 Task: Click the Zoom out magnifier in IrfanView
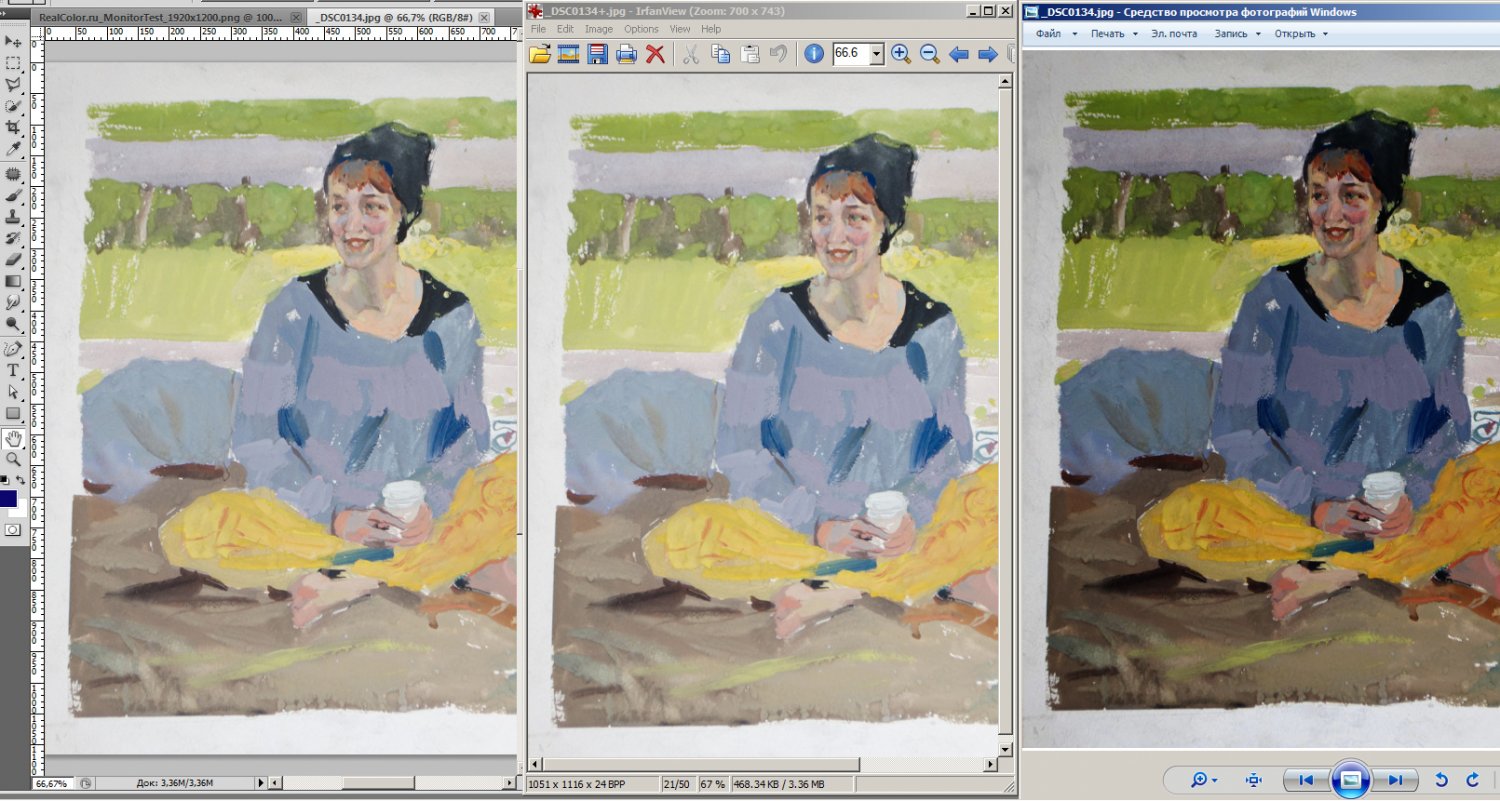(929, 54)
